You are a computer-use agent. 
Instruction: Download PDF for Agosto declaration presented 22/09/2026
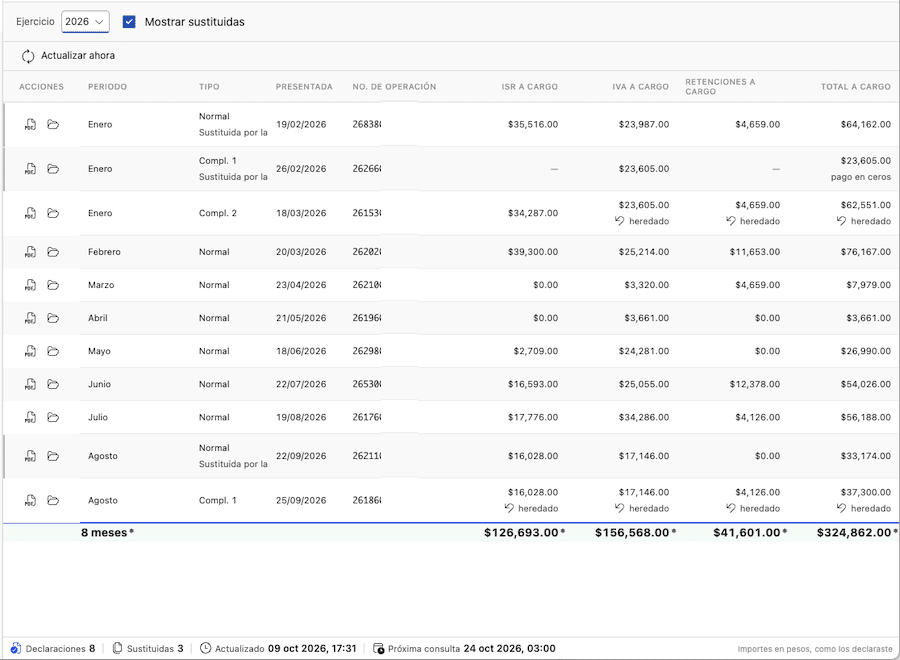click(x=30, y=456)
